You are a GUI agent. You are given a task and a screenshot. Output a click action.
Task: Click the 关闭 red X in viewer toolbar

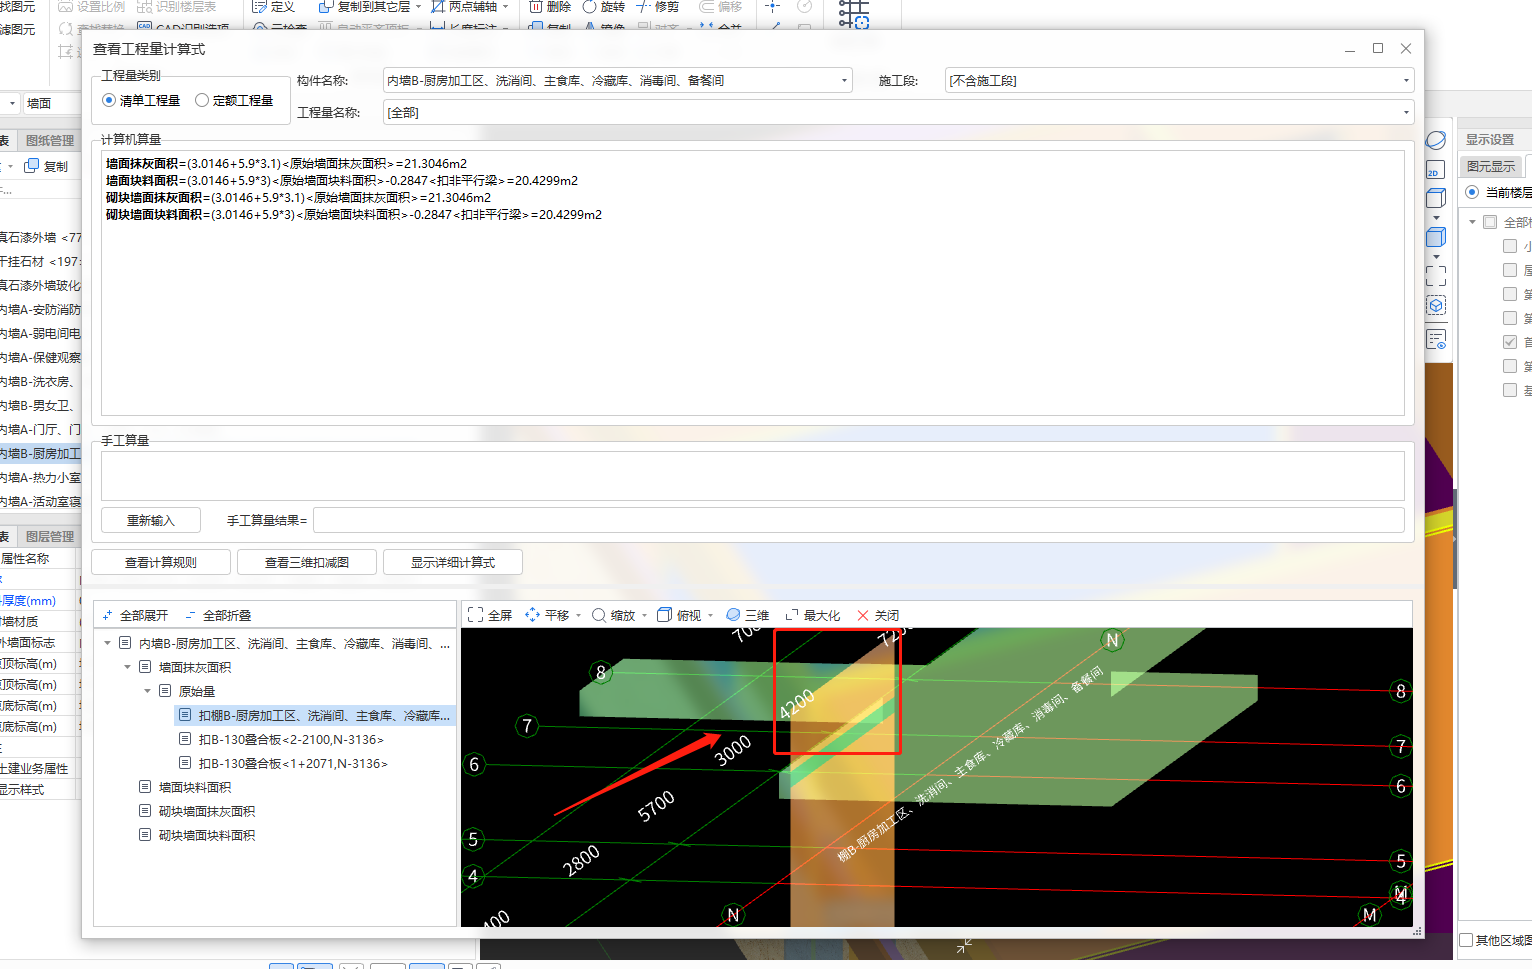[x=863, y=615]
